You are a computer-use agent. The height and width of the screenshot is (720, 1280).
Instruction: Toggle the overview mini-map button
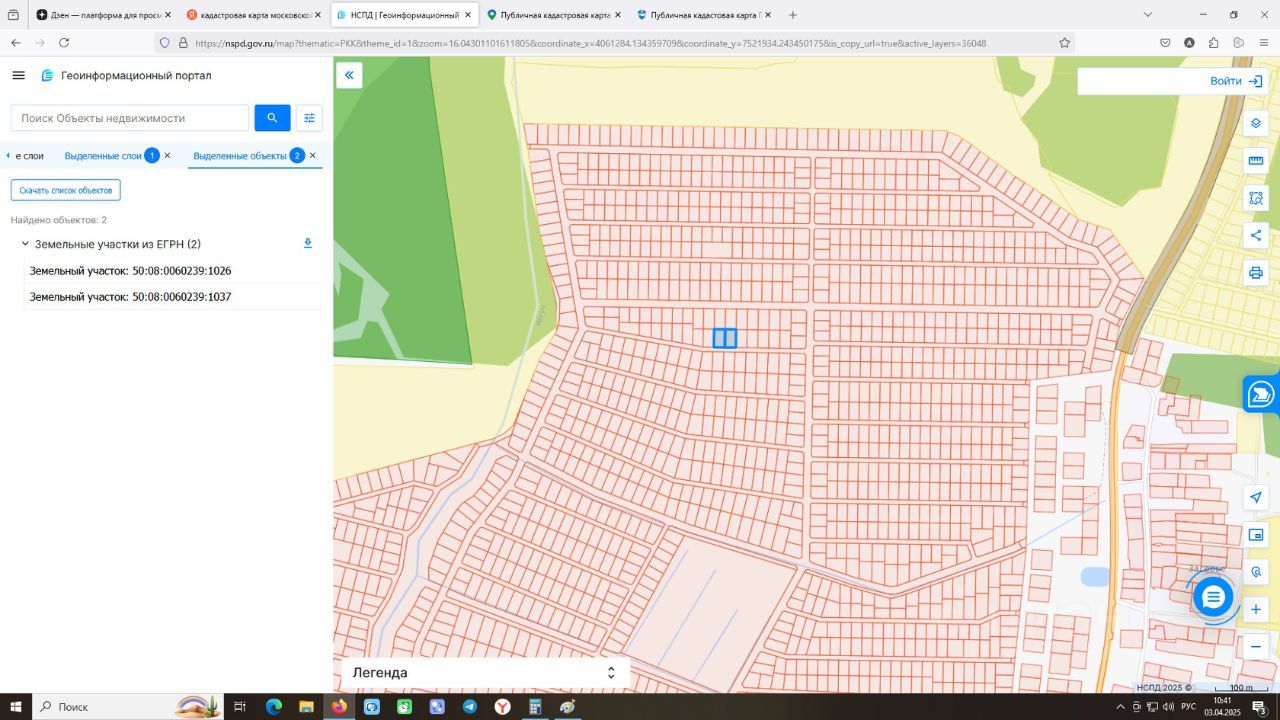(1256, 535)
